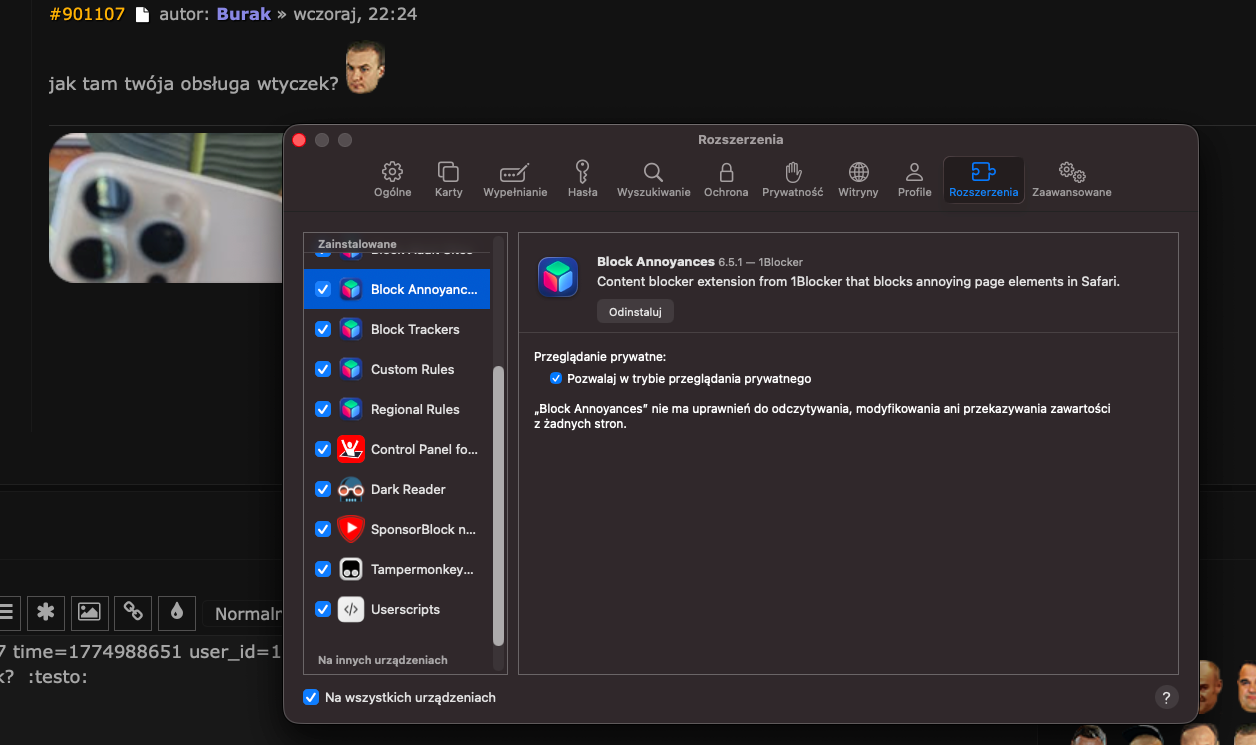Click the Custom Rules extension icon

(350, 369)
